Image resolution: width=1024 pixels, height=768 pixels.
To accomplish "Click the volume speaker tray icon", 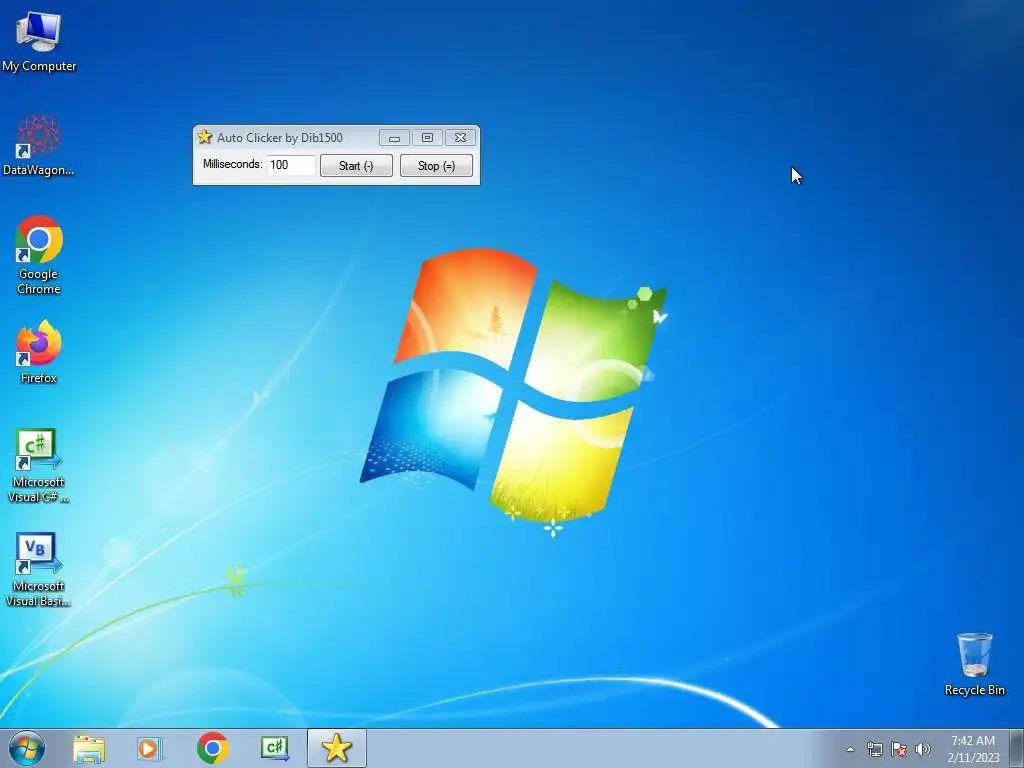I will click(923, 749).
